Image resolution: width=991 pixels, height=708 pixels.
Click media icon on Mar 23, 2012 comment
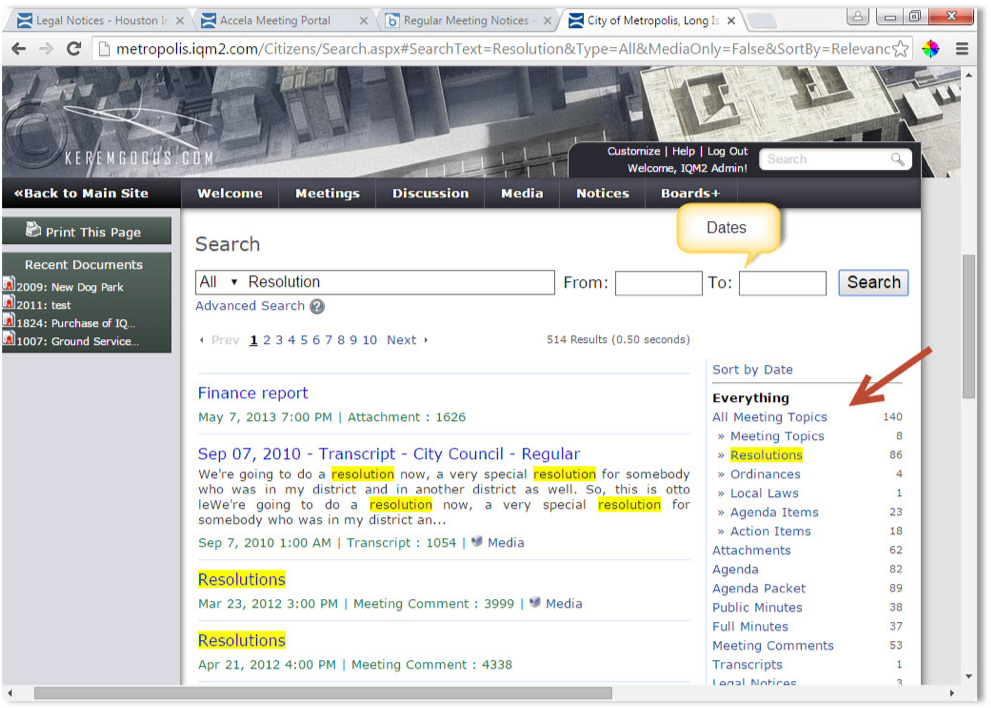click(535, 602)
